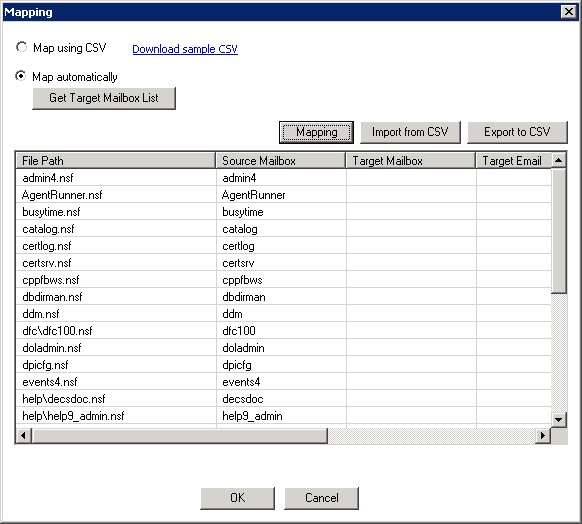The image size is (582, 524).
Task: Click the Target Email column header
Action: click(x=514, y=161)
